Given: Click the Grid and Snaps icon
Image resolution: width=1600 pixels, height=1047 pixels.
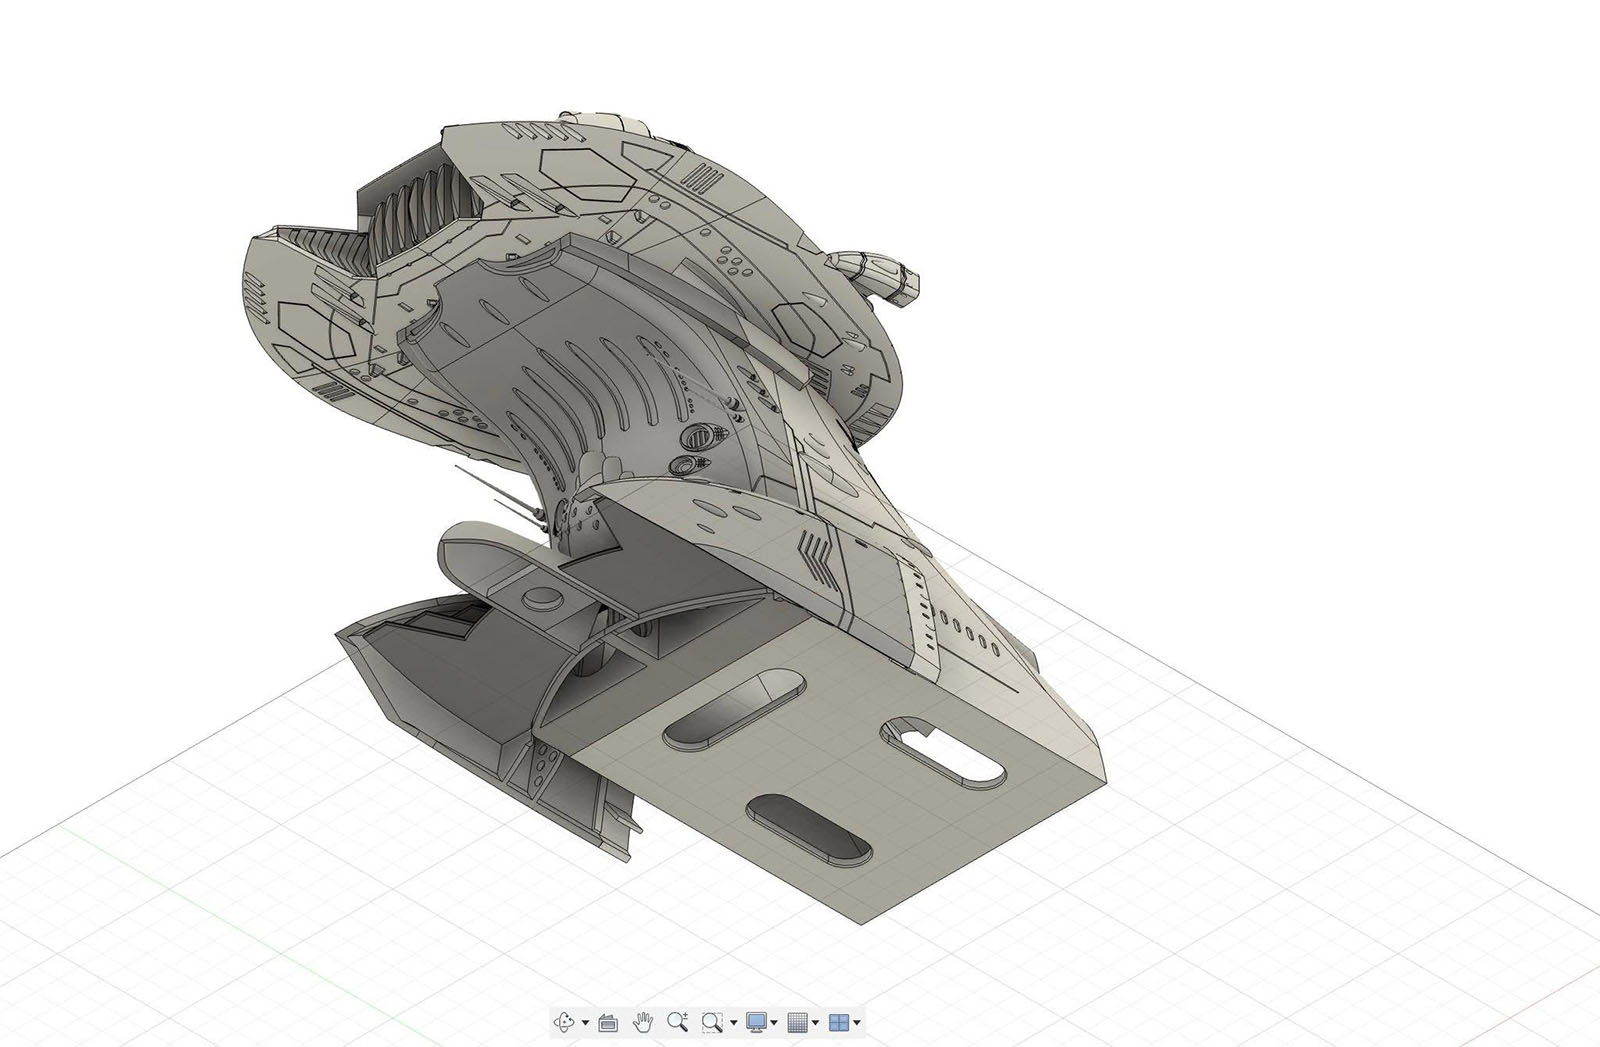Looking at the screenshot, I should [x=797, y=1022].
